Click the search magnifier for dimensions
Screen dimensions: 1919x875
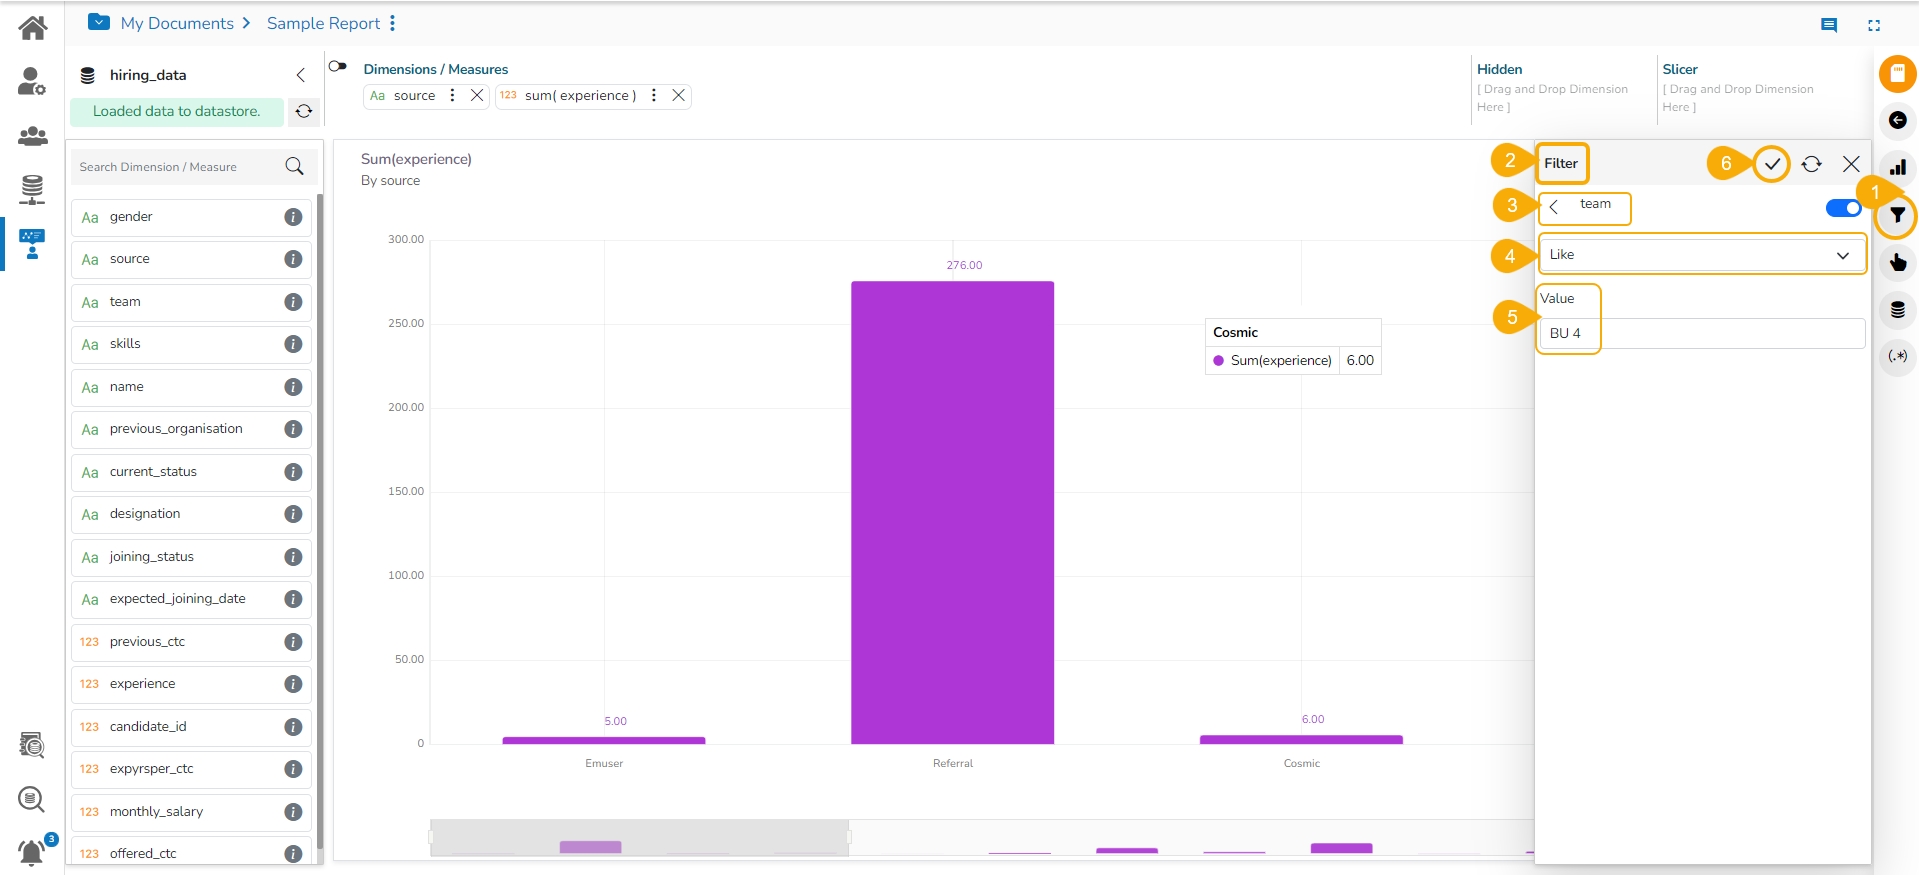coord(294,166)
